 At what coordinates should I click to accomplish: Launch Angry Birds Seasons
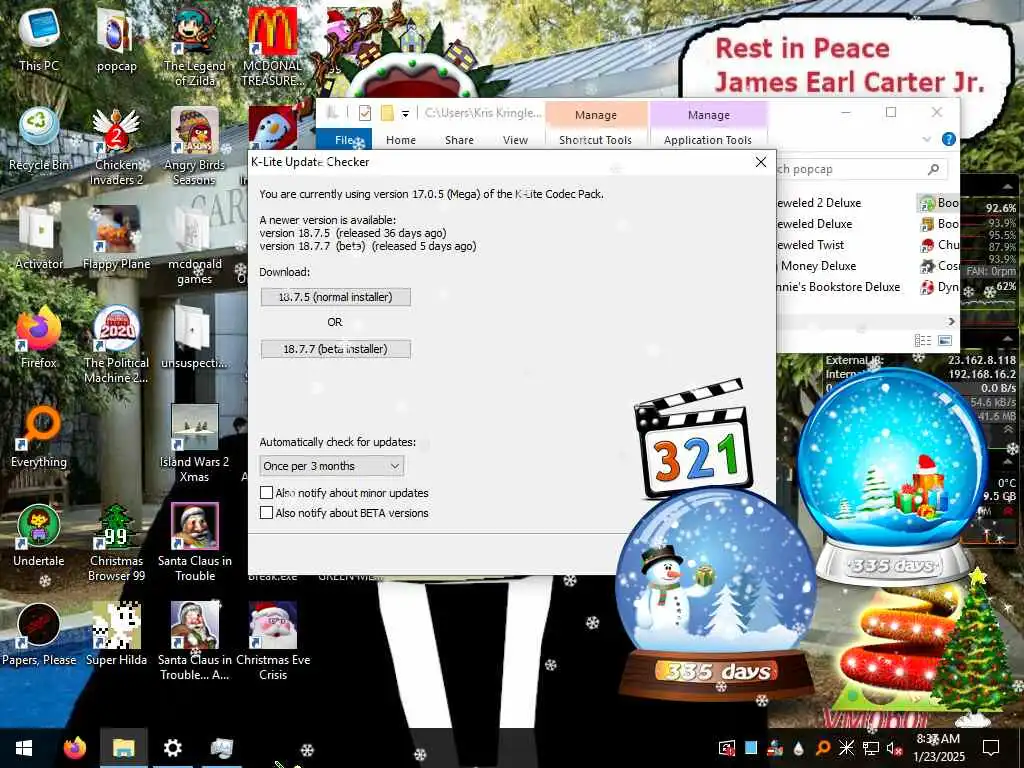click(x=195, y=146)
